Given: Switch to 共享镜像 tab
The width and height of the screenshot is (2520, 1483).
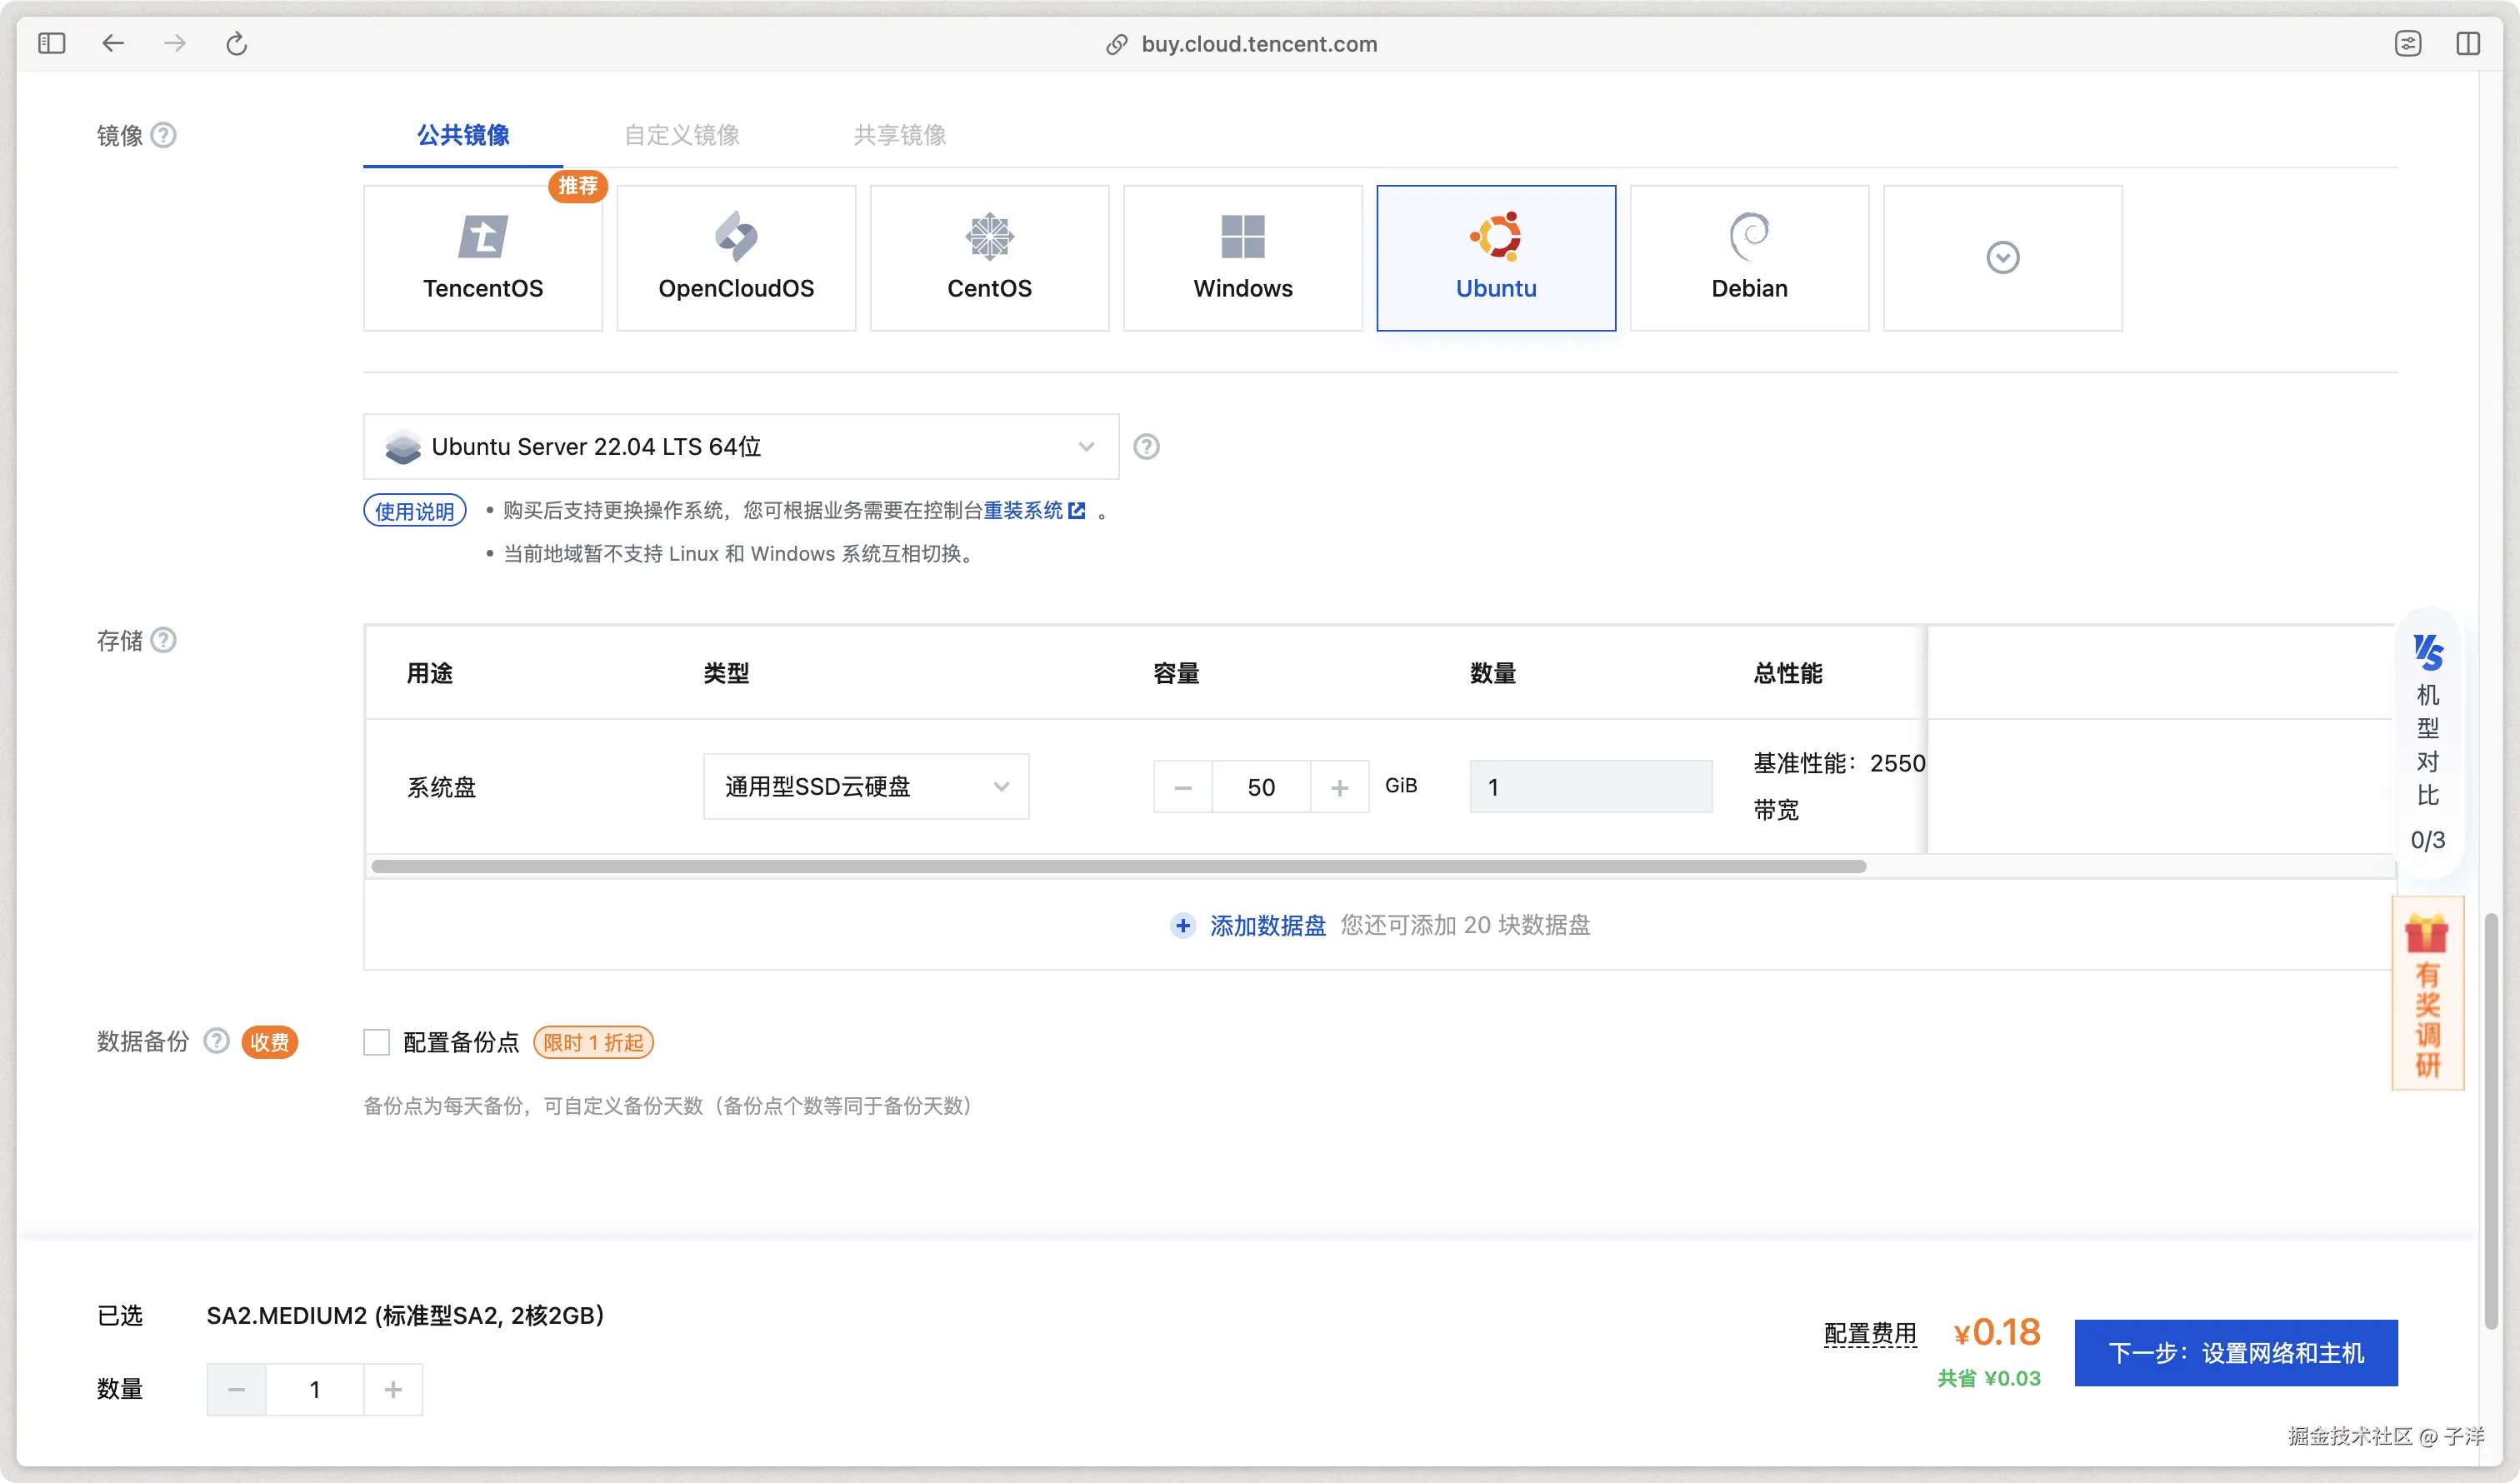Looking at the screenshot, I should tap(899, 135).
